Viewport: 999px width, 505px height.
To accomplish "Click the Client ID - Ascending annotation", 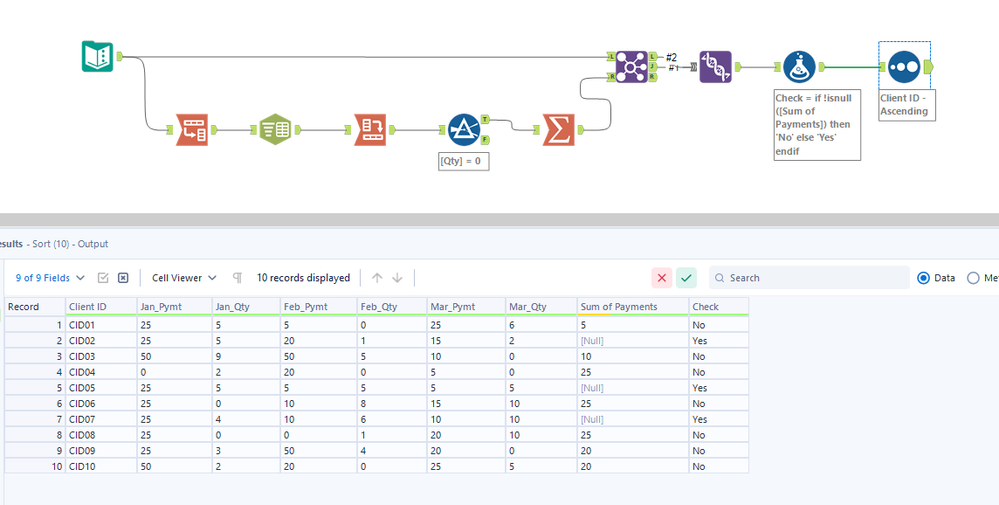I will 907,104.
